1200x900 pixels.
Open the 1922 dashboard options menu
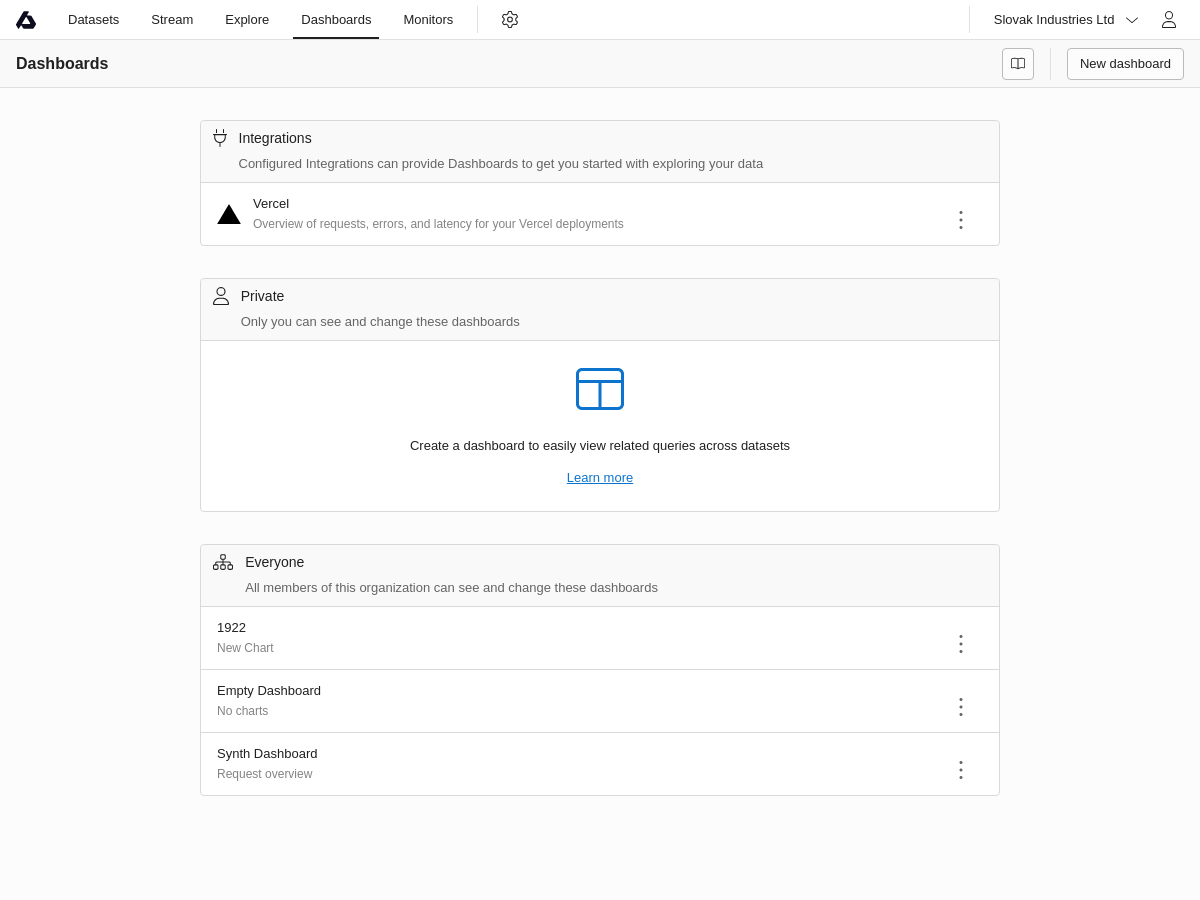click(961, 644)
